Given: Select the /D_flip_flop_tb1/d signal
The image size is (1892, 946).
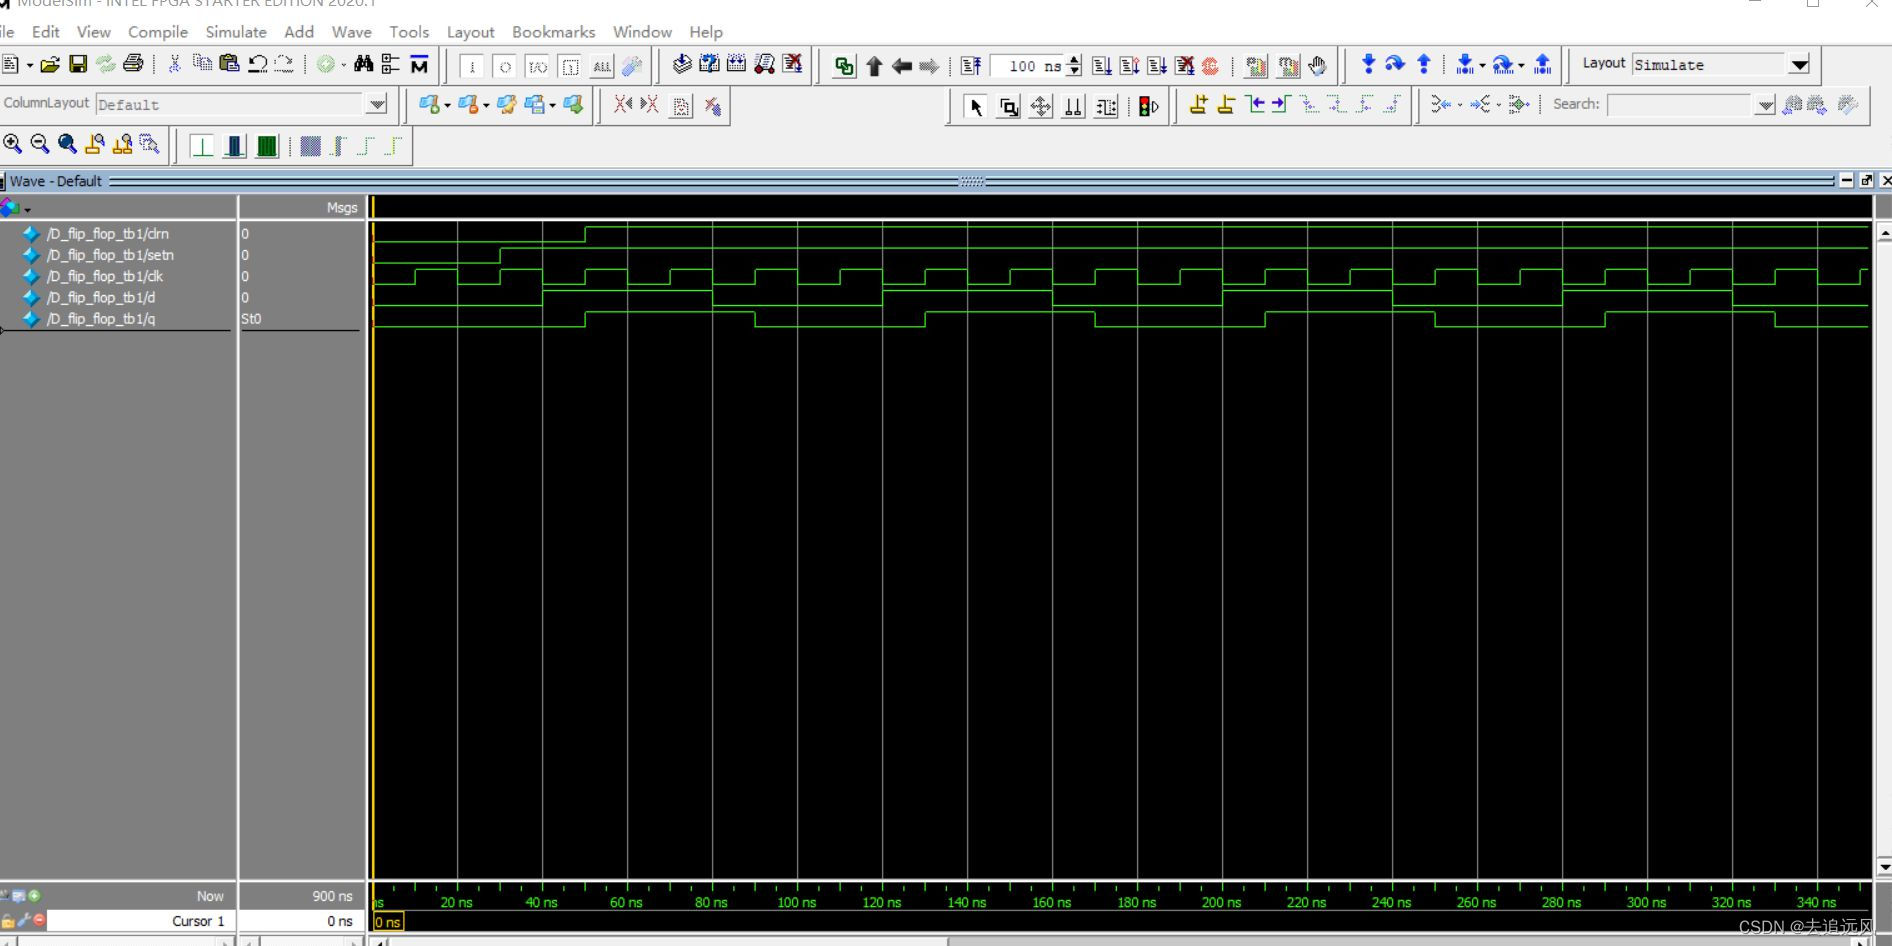Looking at the screenshot, I should click(101, 297).
